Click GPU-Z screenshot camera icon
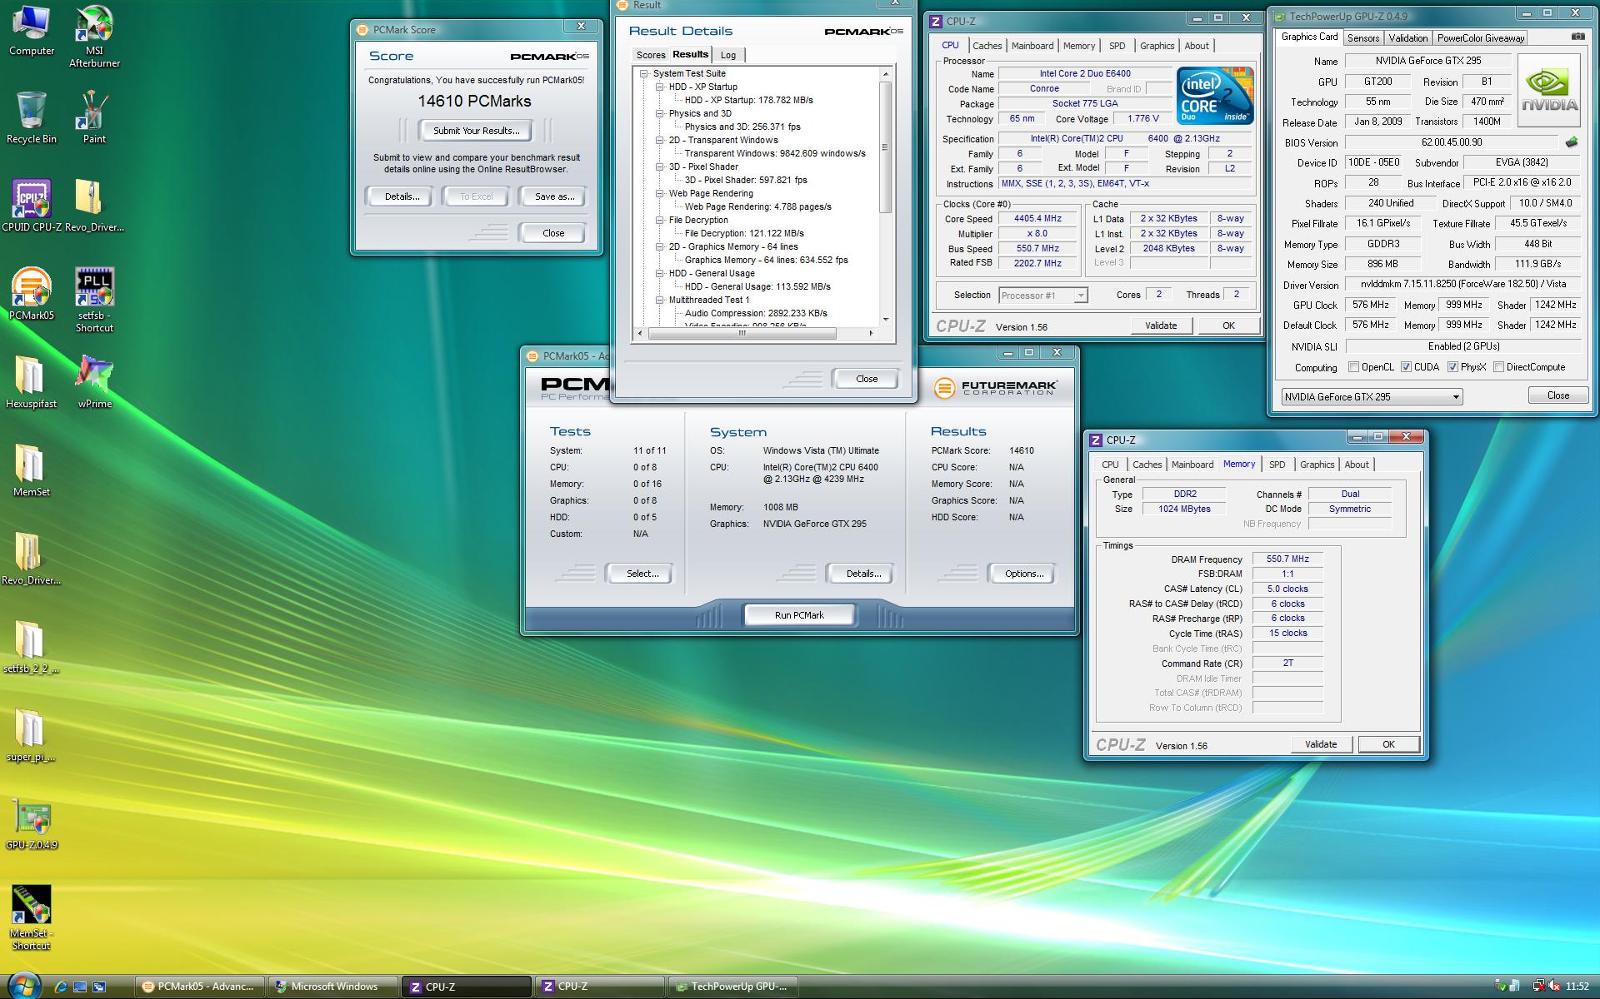The height and width of the screenshot is (999, 1600). [x=1578, y=37]
